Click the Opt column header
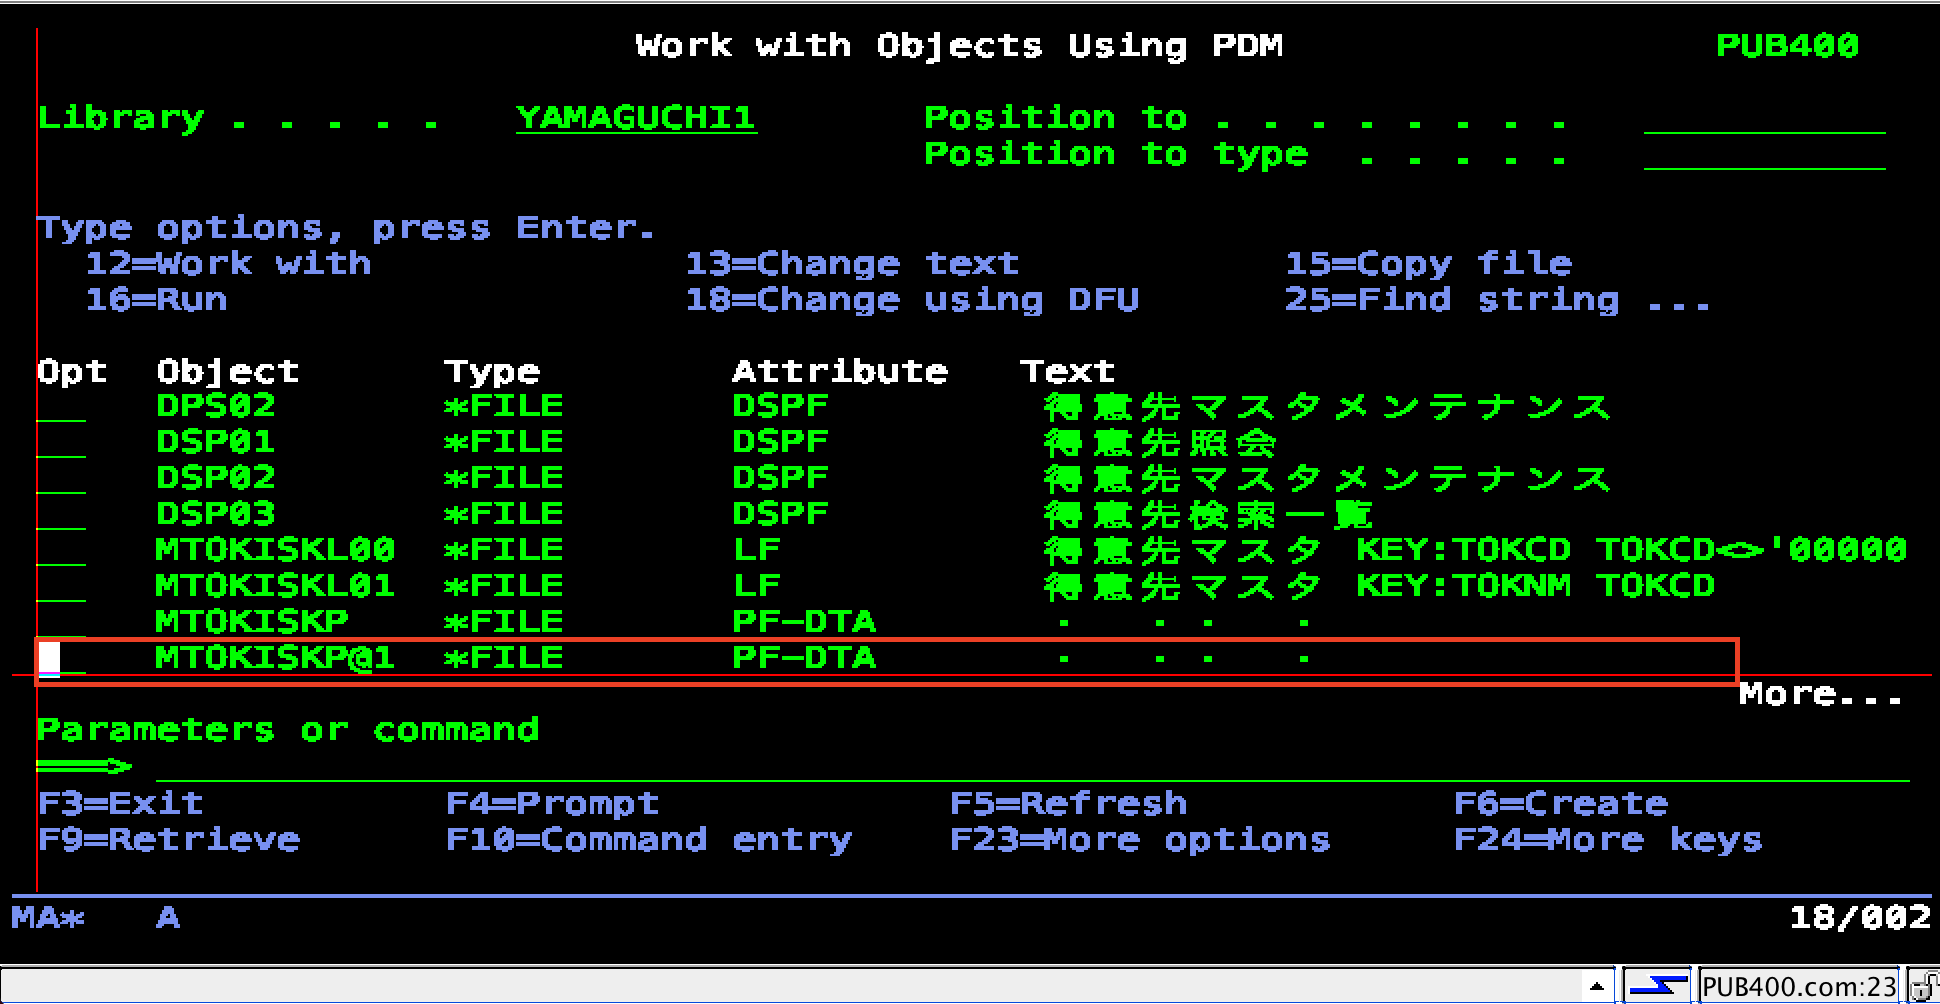Screen dimensions: 1940x1004 (72, 371)
